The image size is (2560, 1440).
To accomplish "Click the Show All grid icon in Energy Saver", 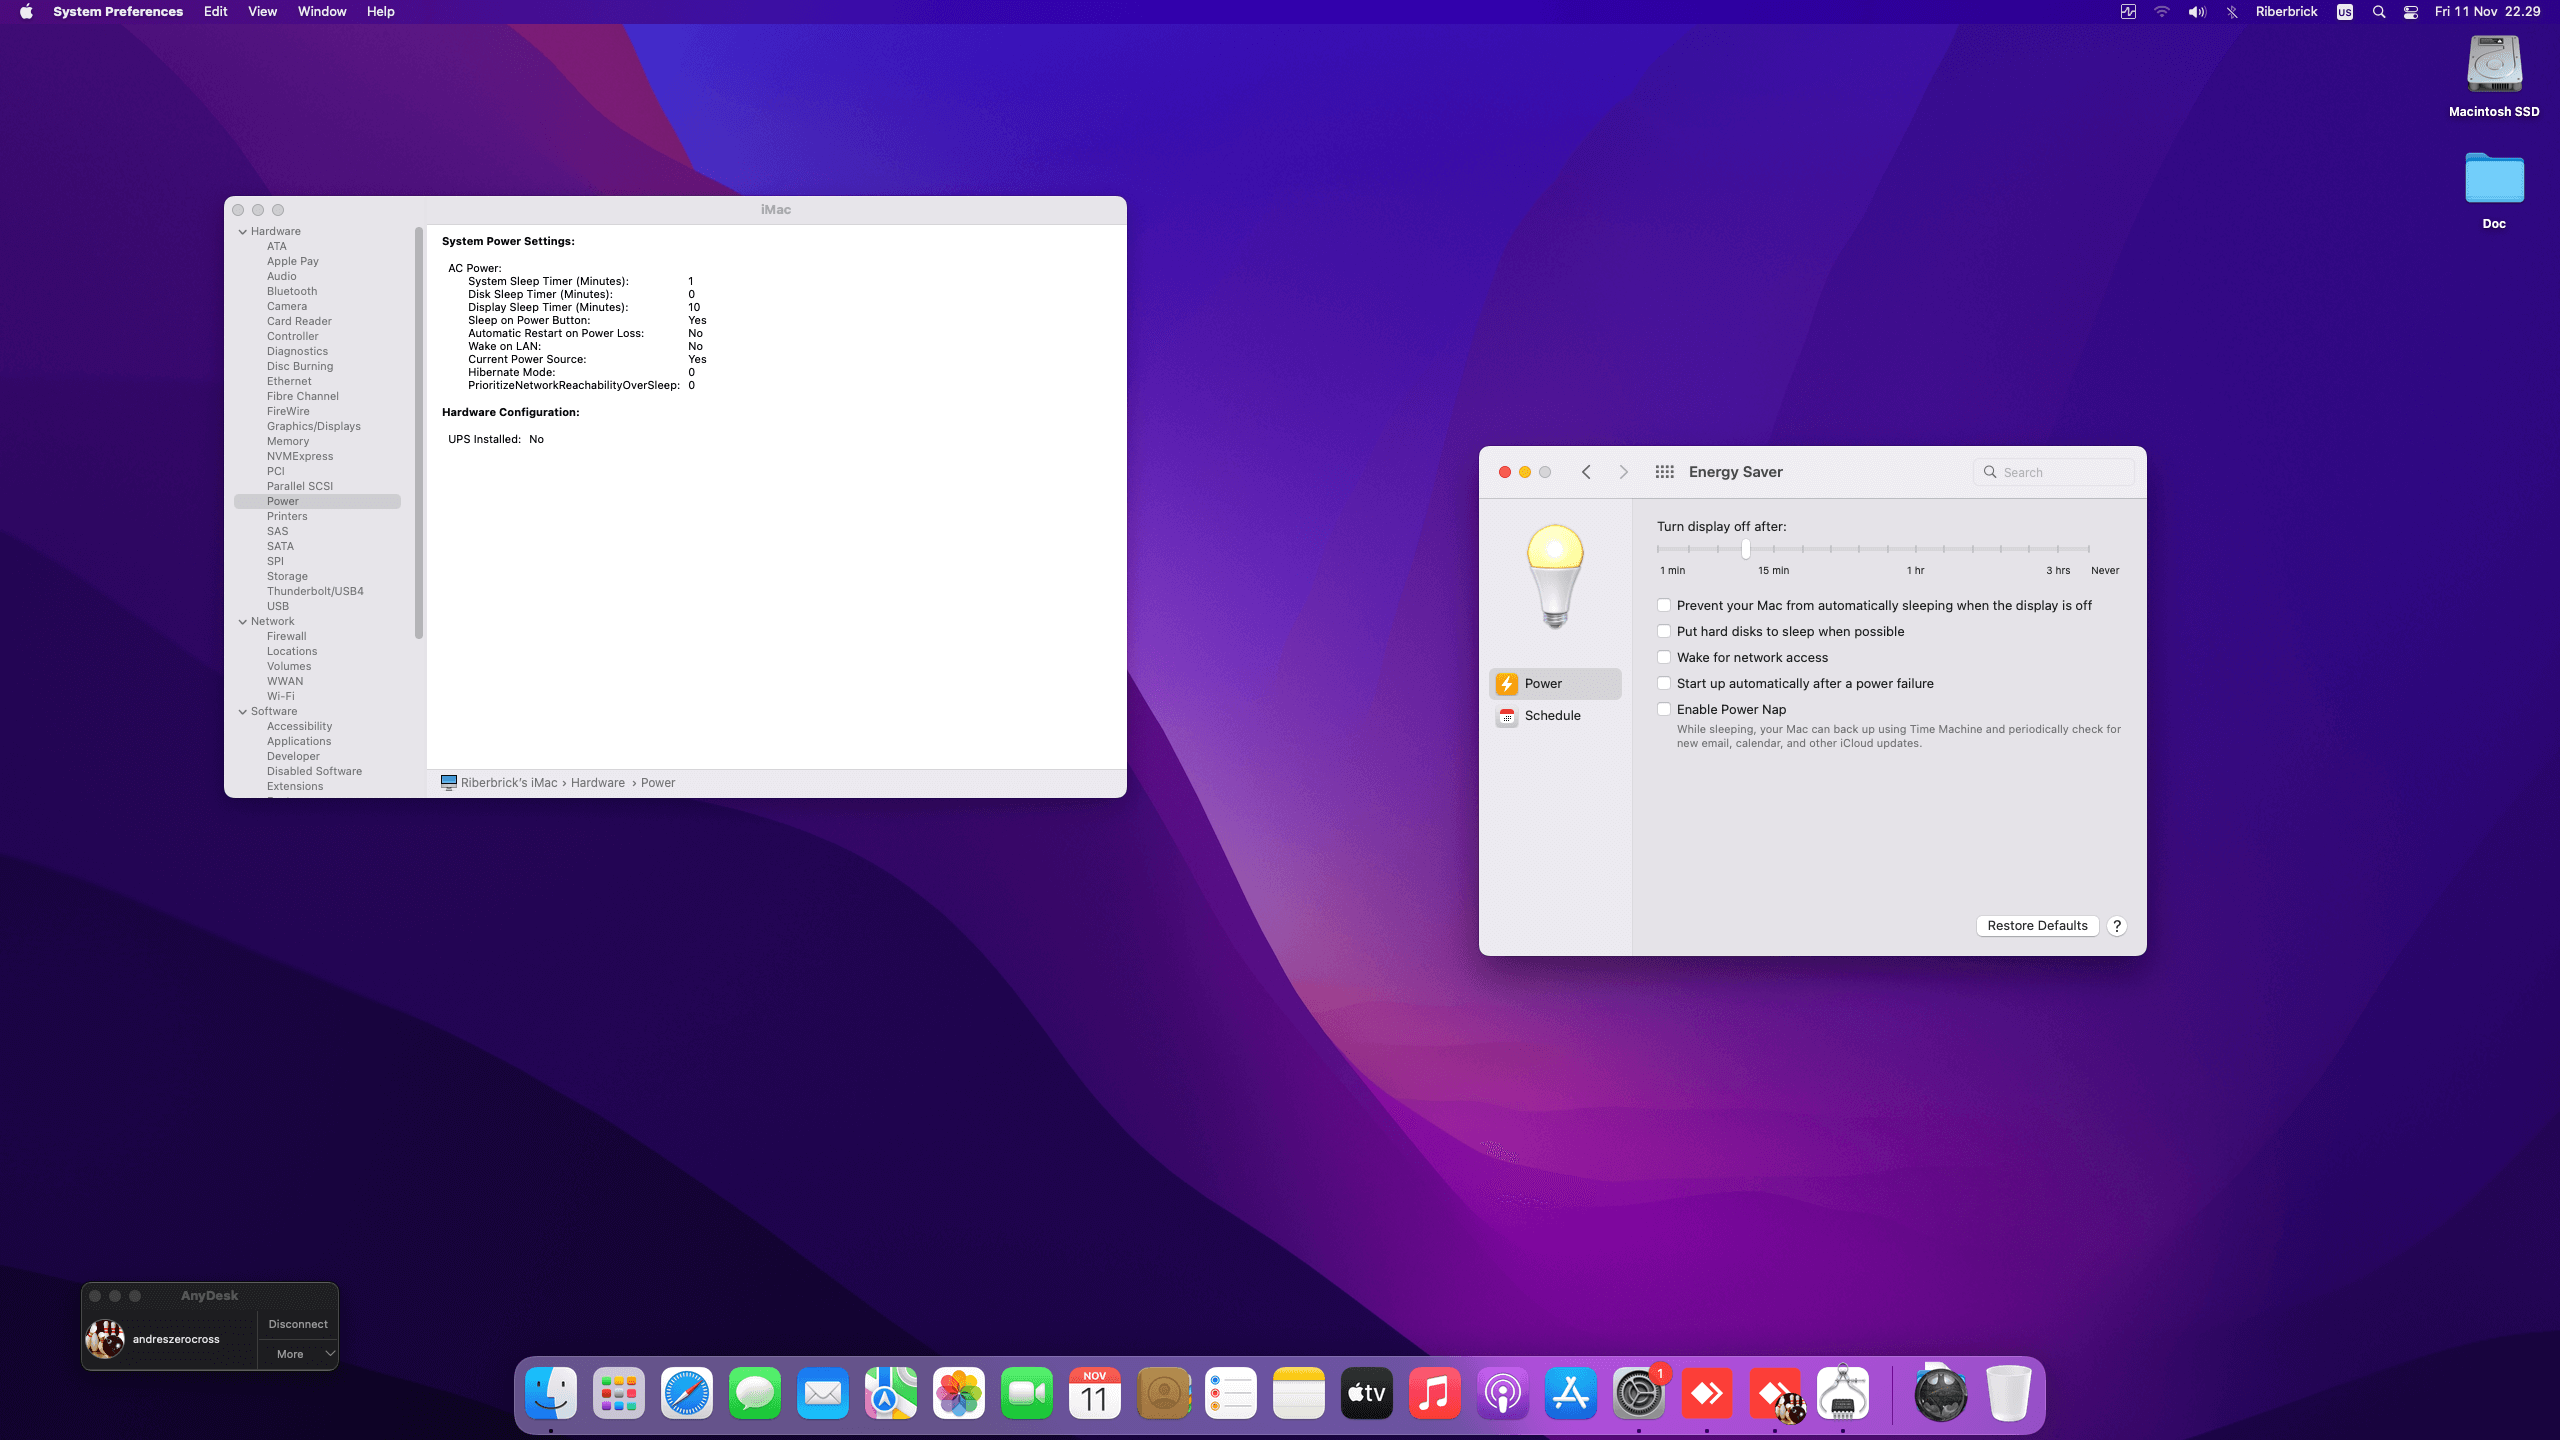I will tap(1664, 472).
